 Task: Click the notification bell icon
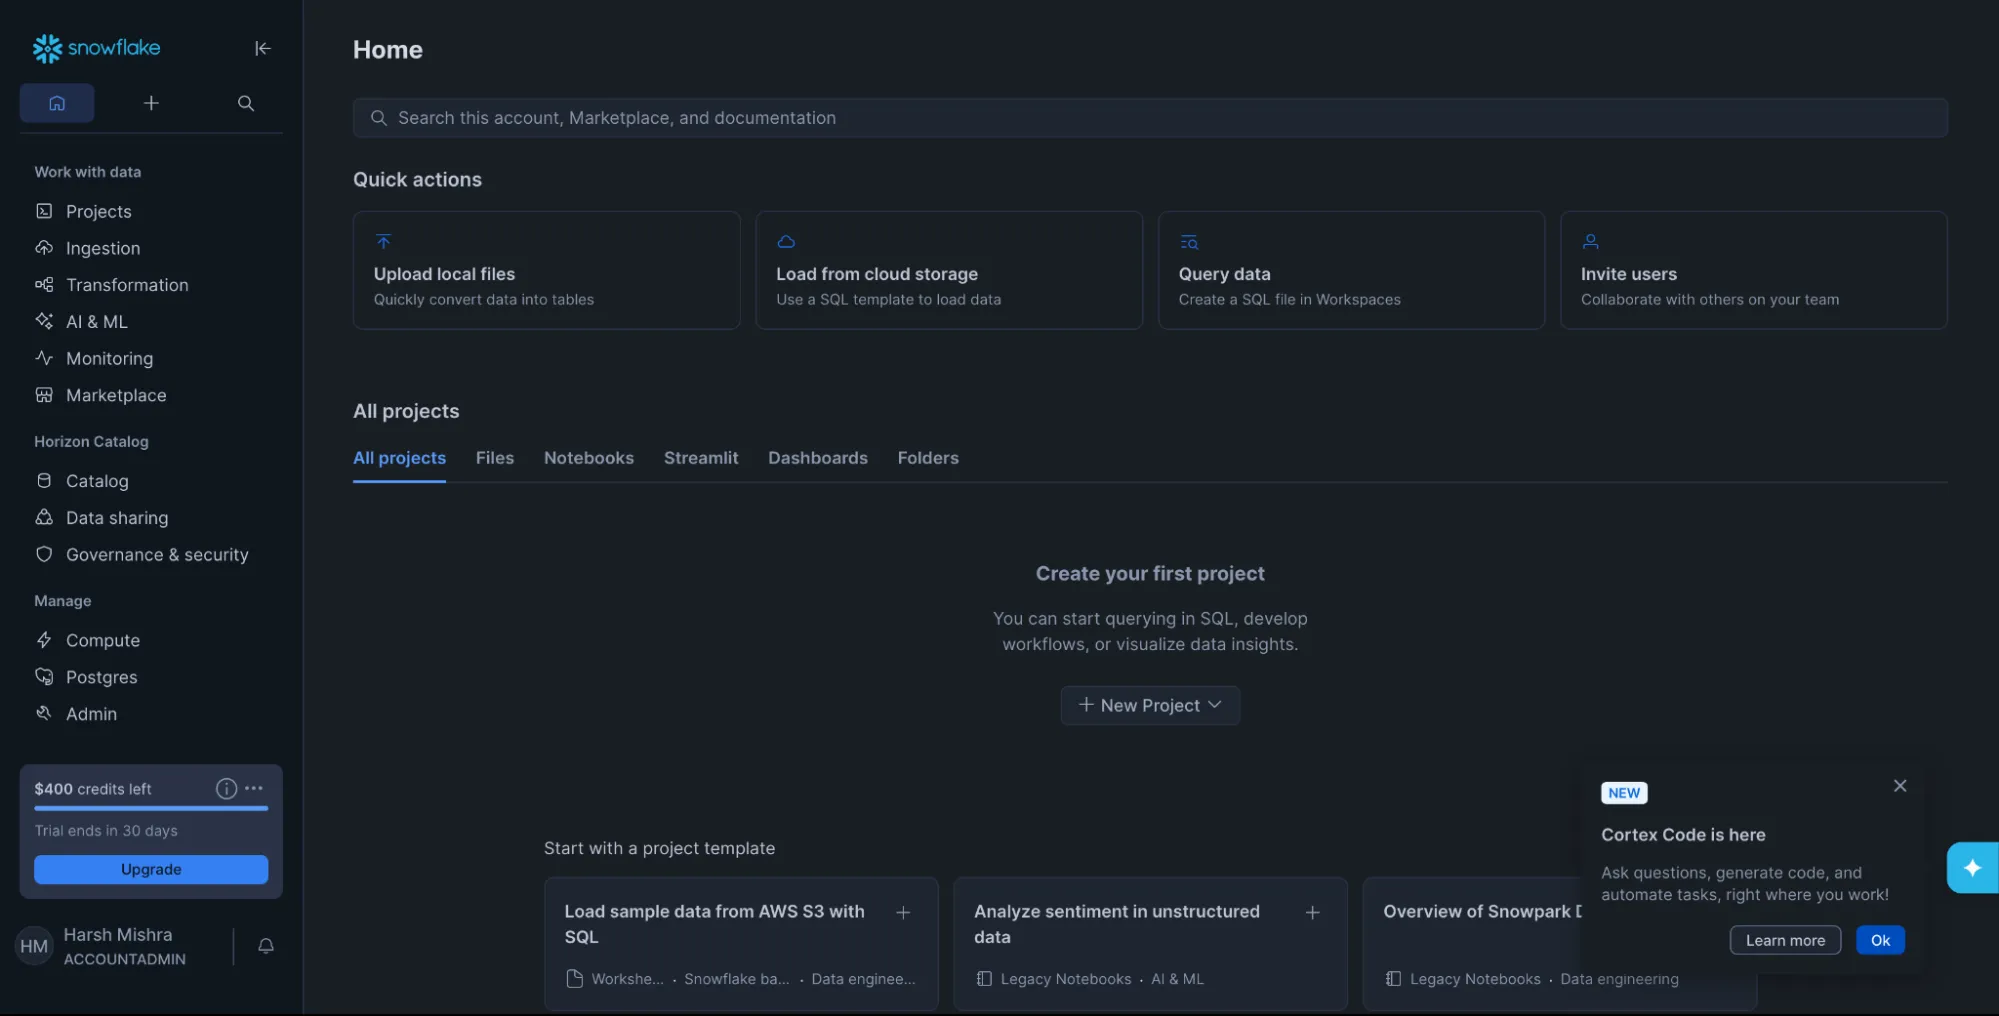tap(264, 945)
